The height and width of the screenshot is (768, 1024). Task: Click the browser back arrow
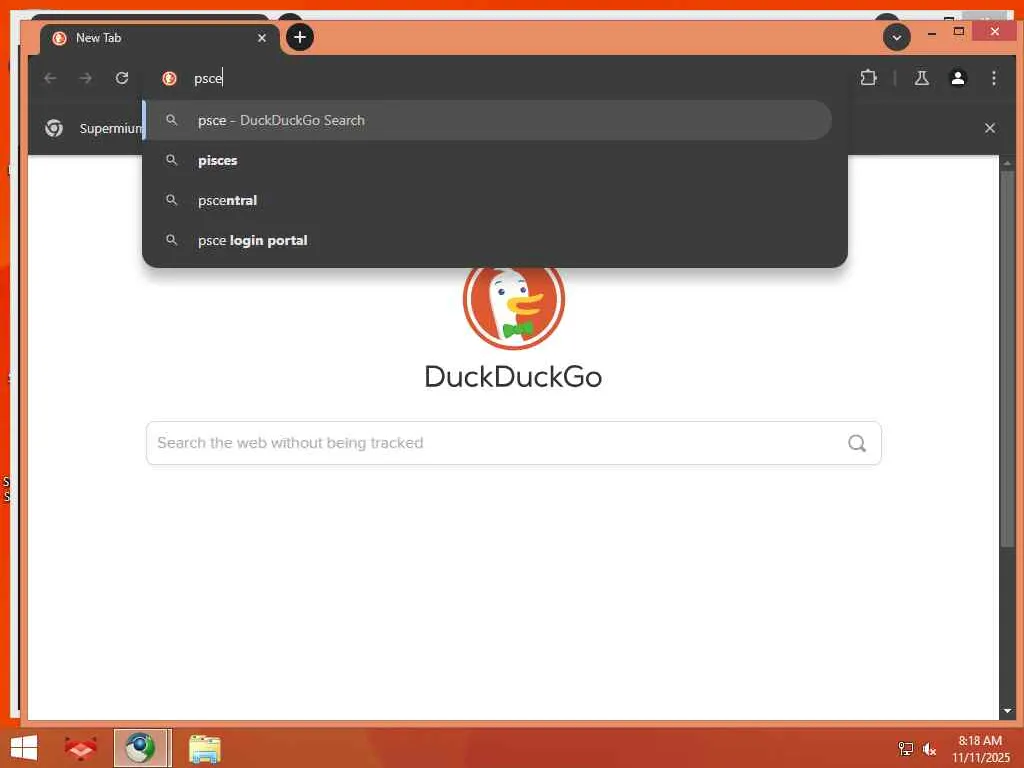[x=50, y=78]
